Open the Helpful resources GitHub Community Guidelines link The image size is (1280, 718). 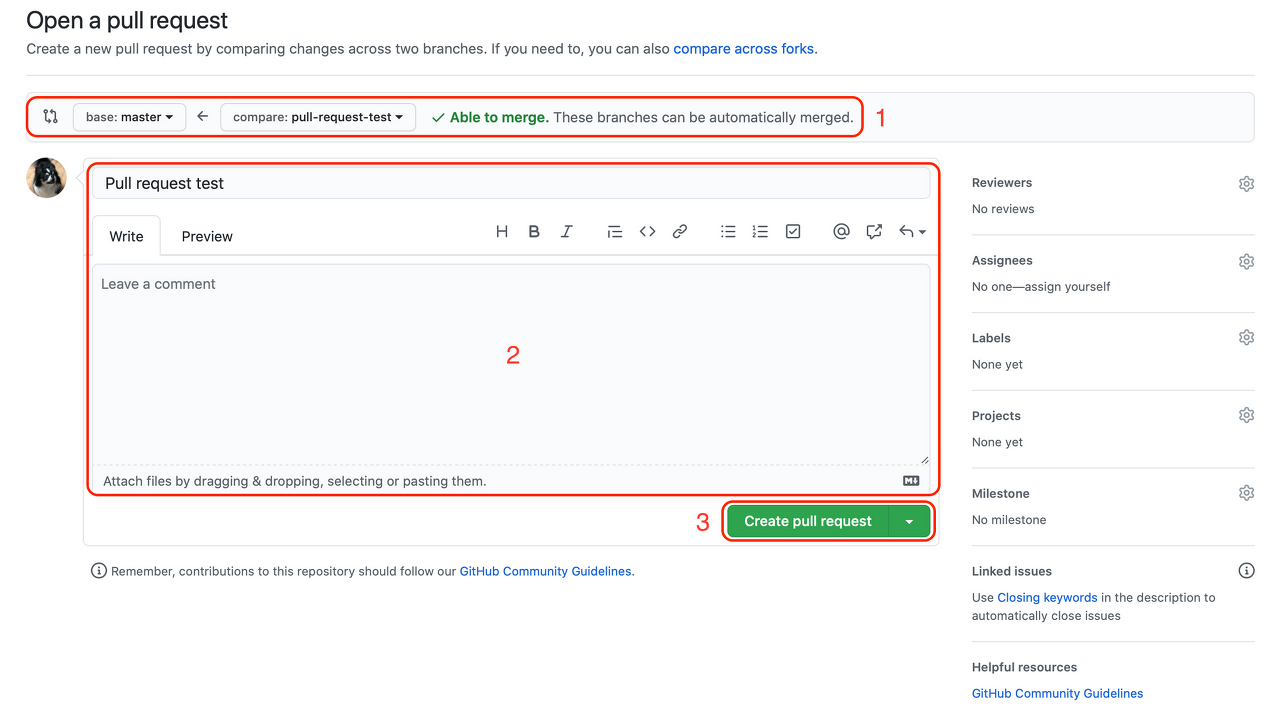pyautogui.click(x=1057, y=693)
